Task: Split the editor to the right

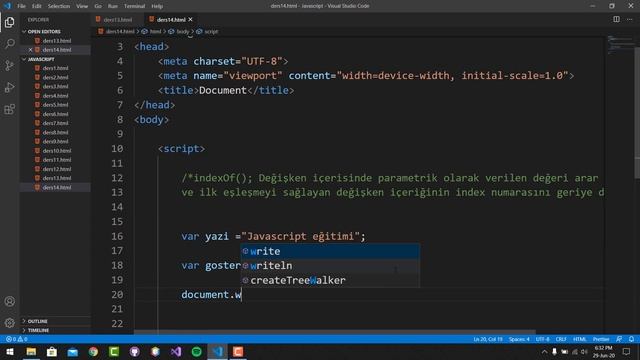Action: 616,19
